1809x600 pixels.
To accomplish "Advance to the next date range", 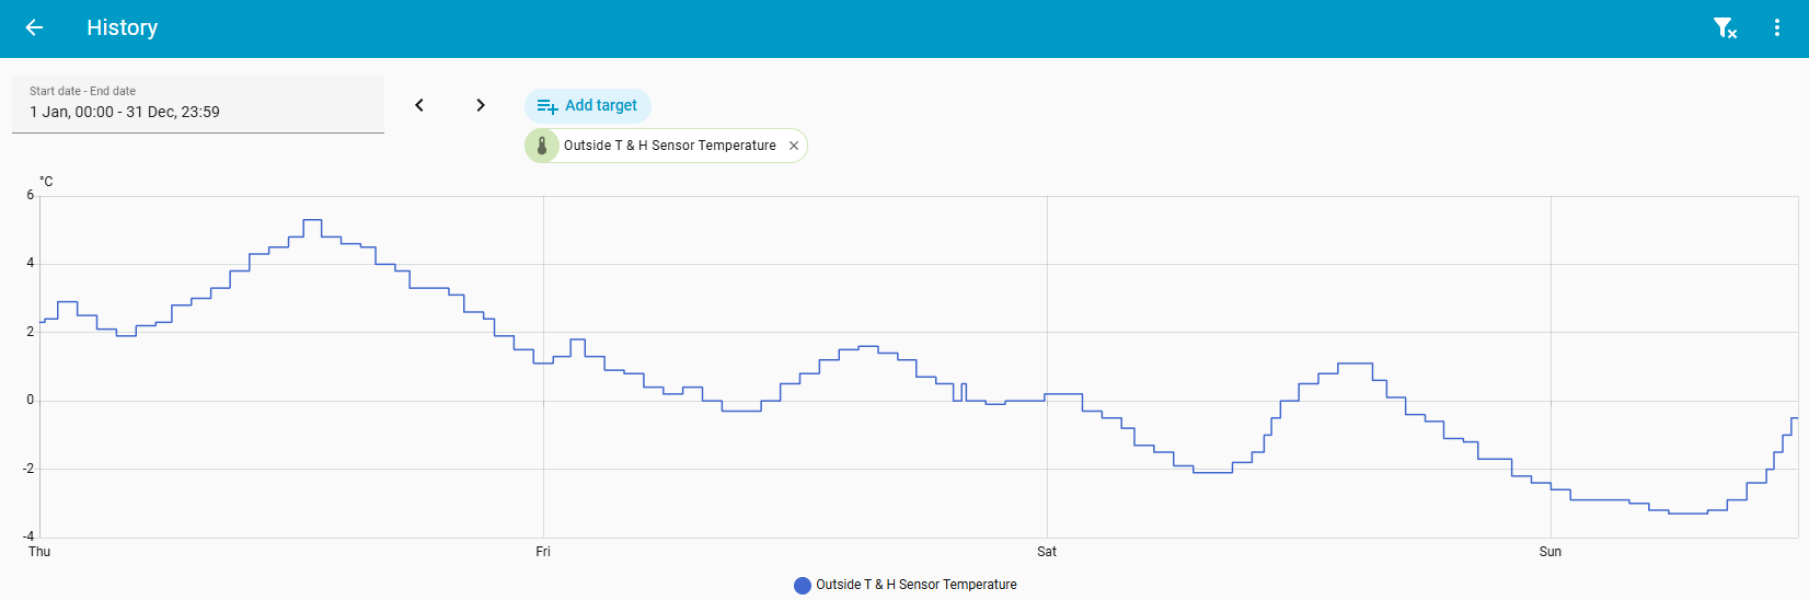I will (x=481, y=105).
